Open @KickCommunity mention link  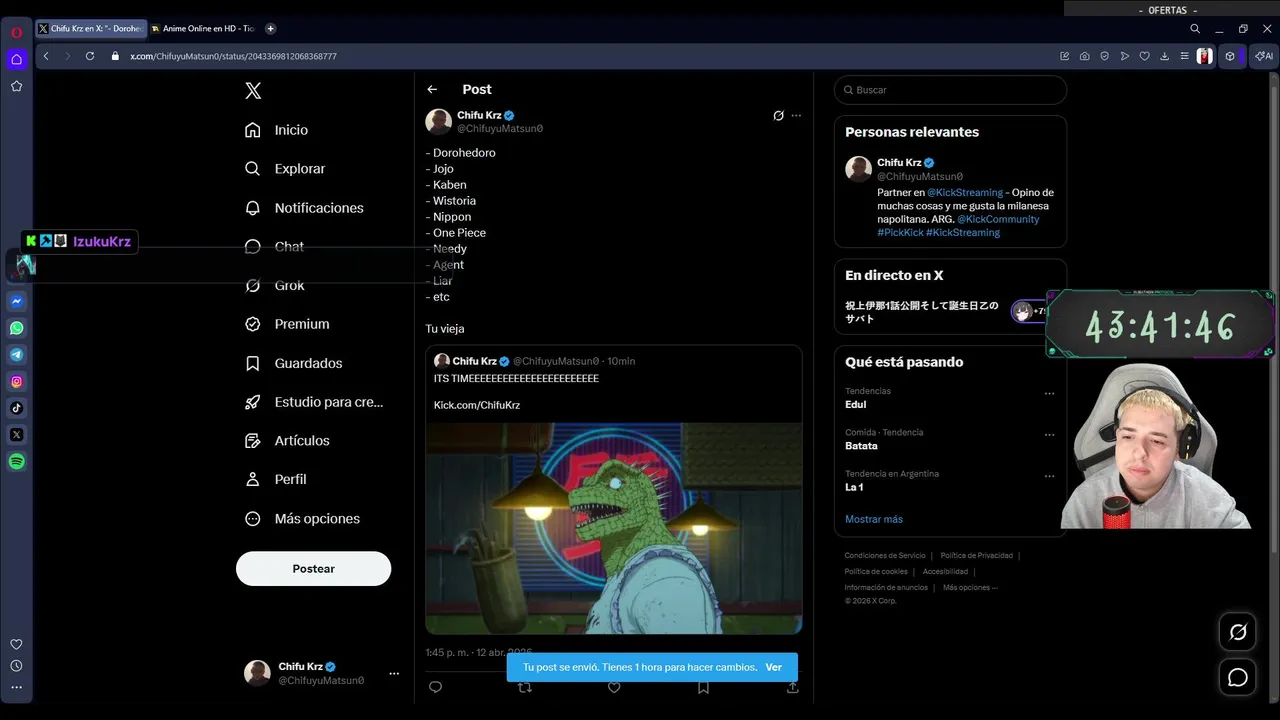(998, 219)
